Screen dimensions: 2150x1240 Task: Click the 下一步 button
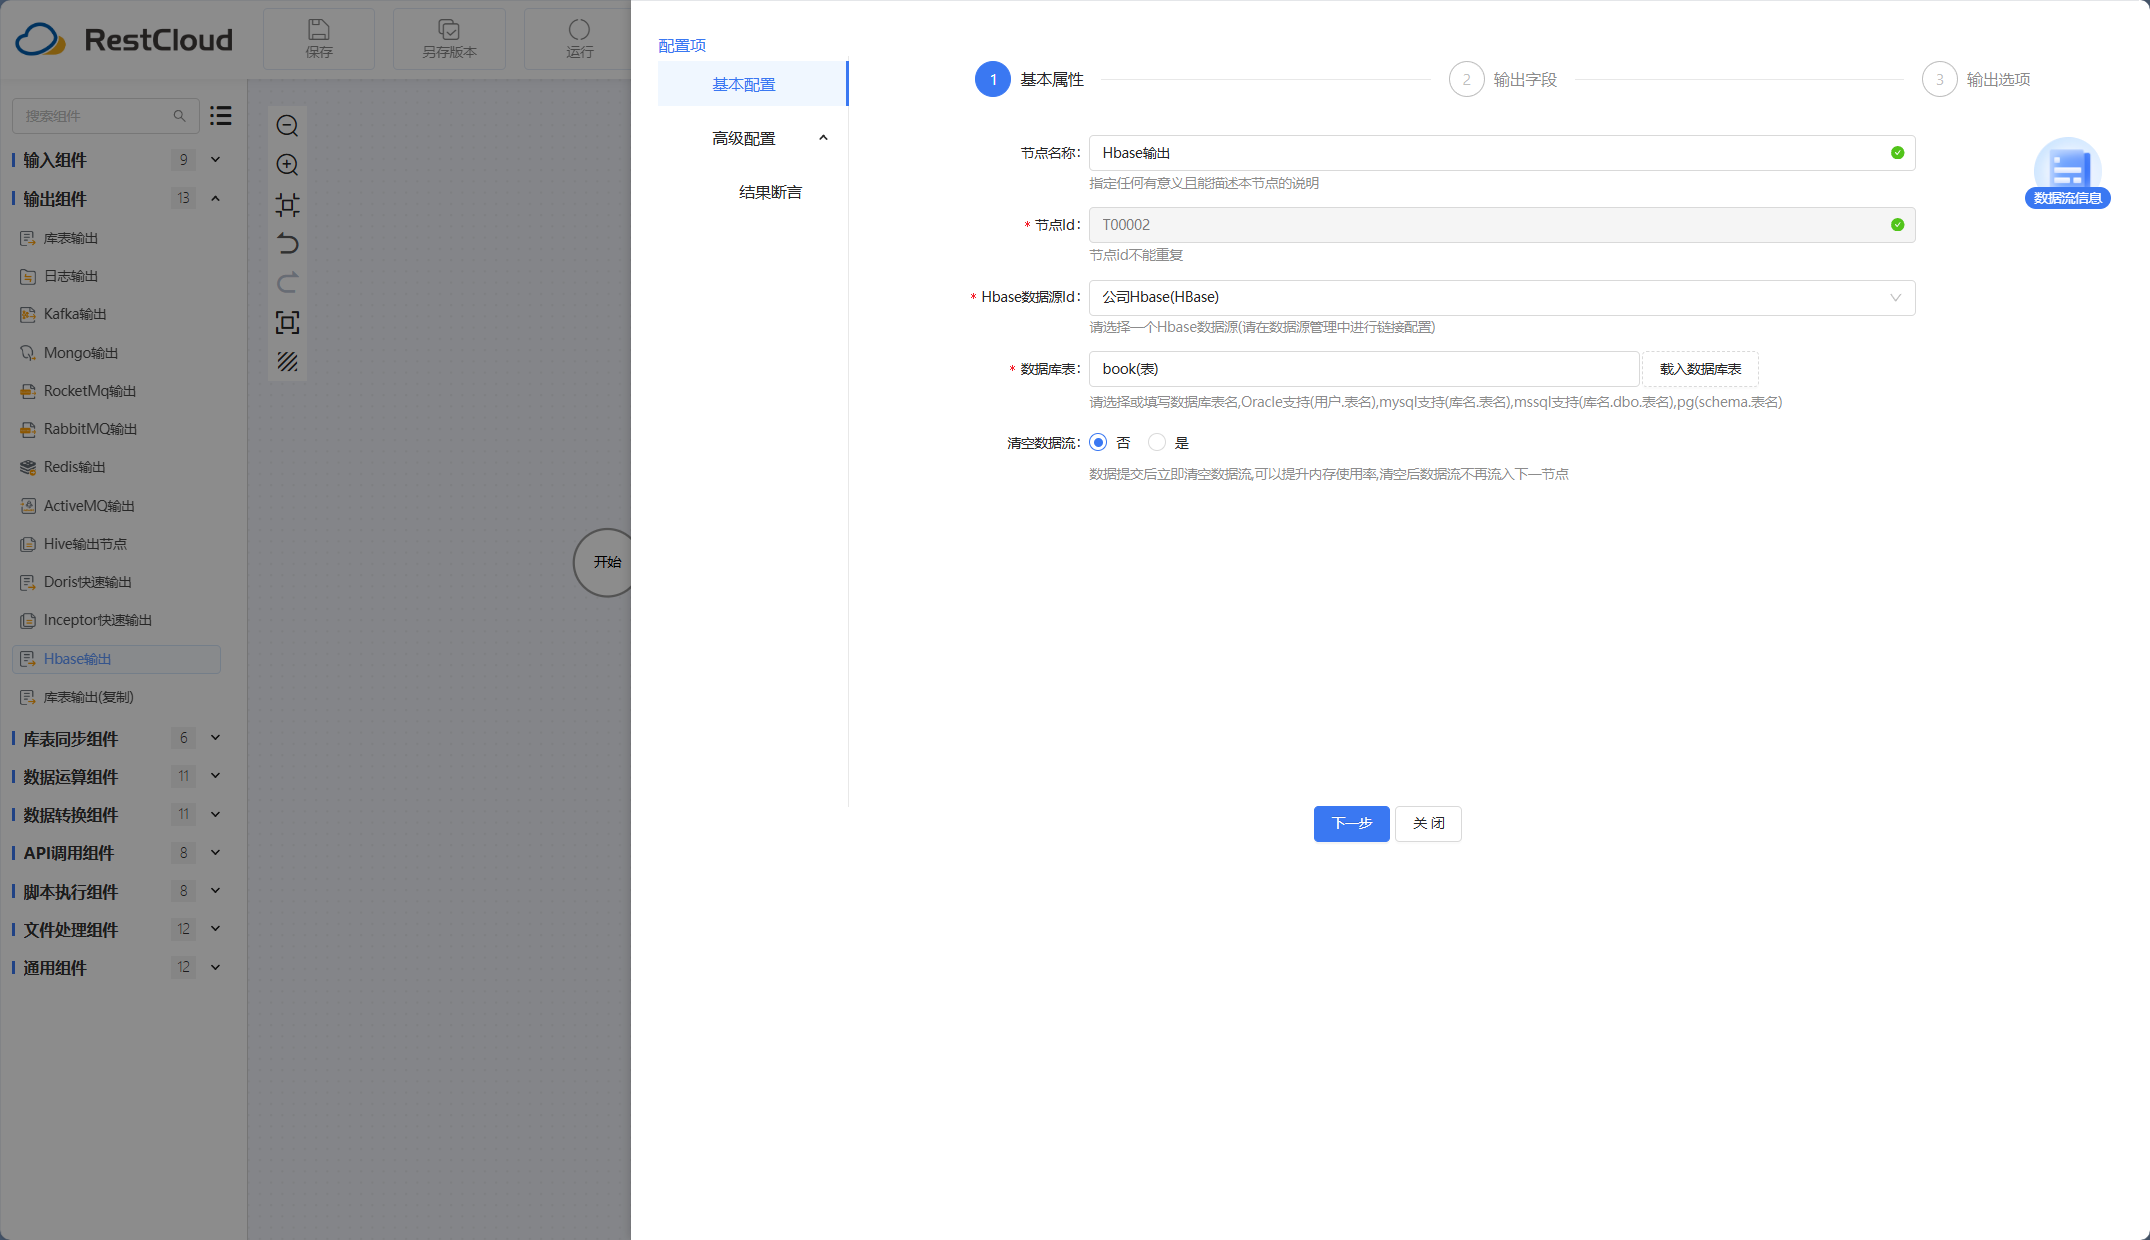[1351, 823]
